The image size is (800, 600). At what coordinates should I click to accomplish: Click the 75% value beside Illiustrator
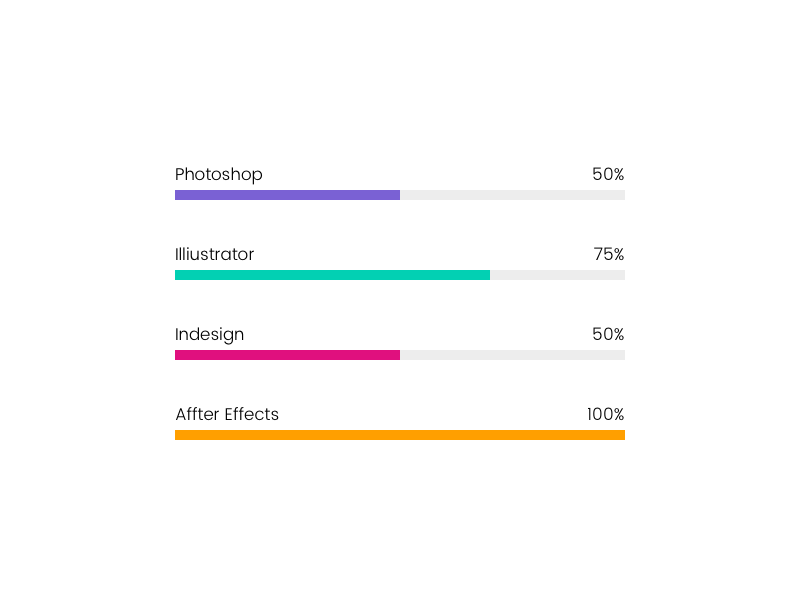coord(609,254)
